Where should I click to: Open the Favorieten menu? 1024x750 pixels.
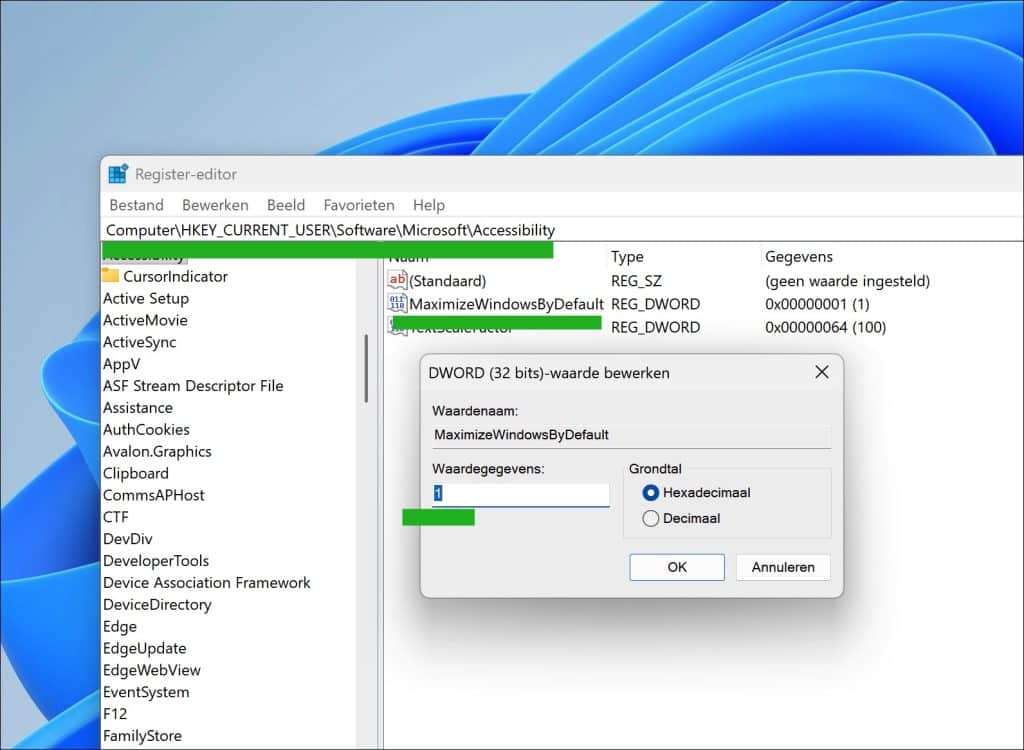(x=359, y=205)
